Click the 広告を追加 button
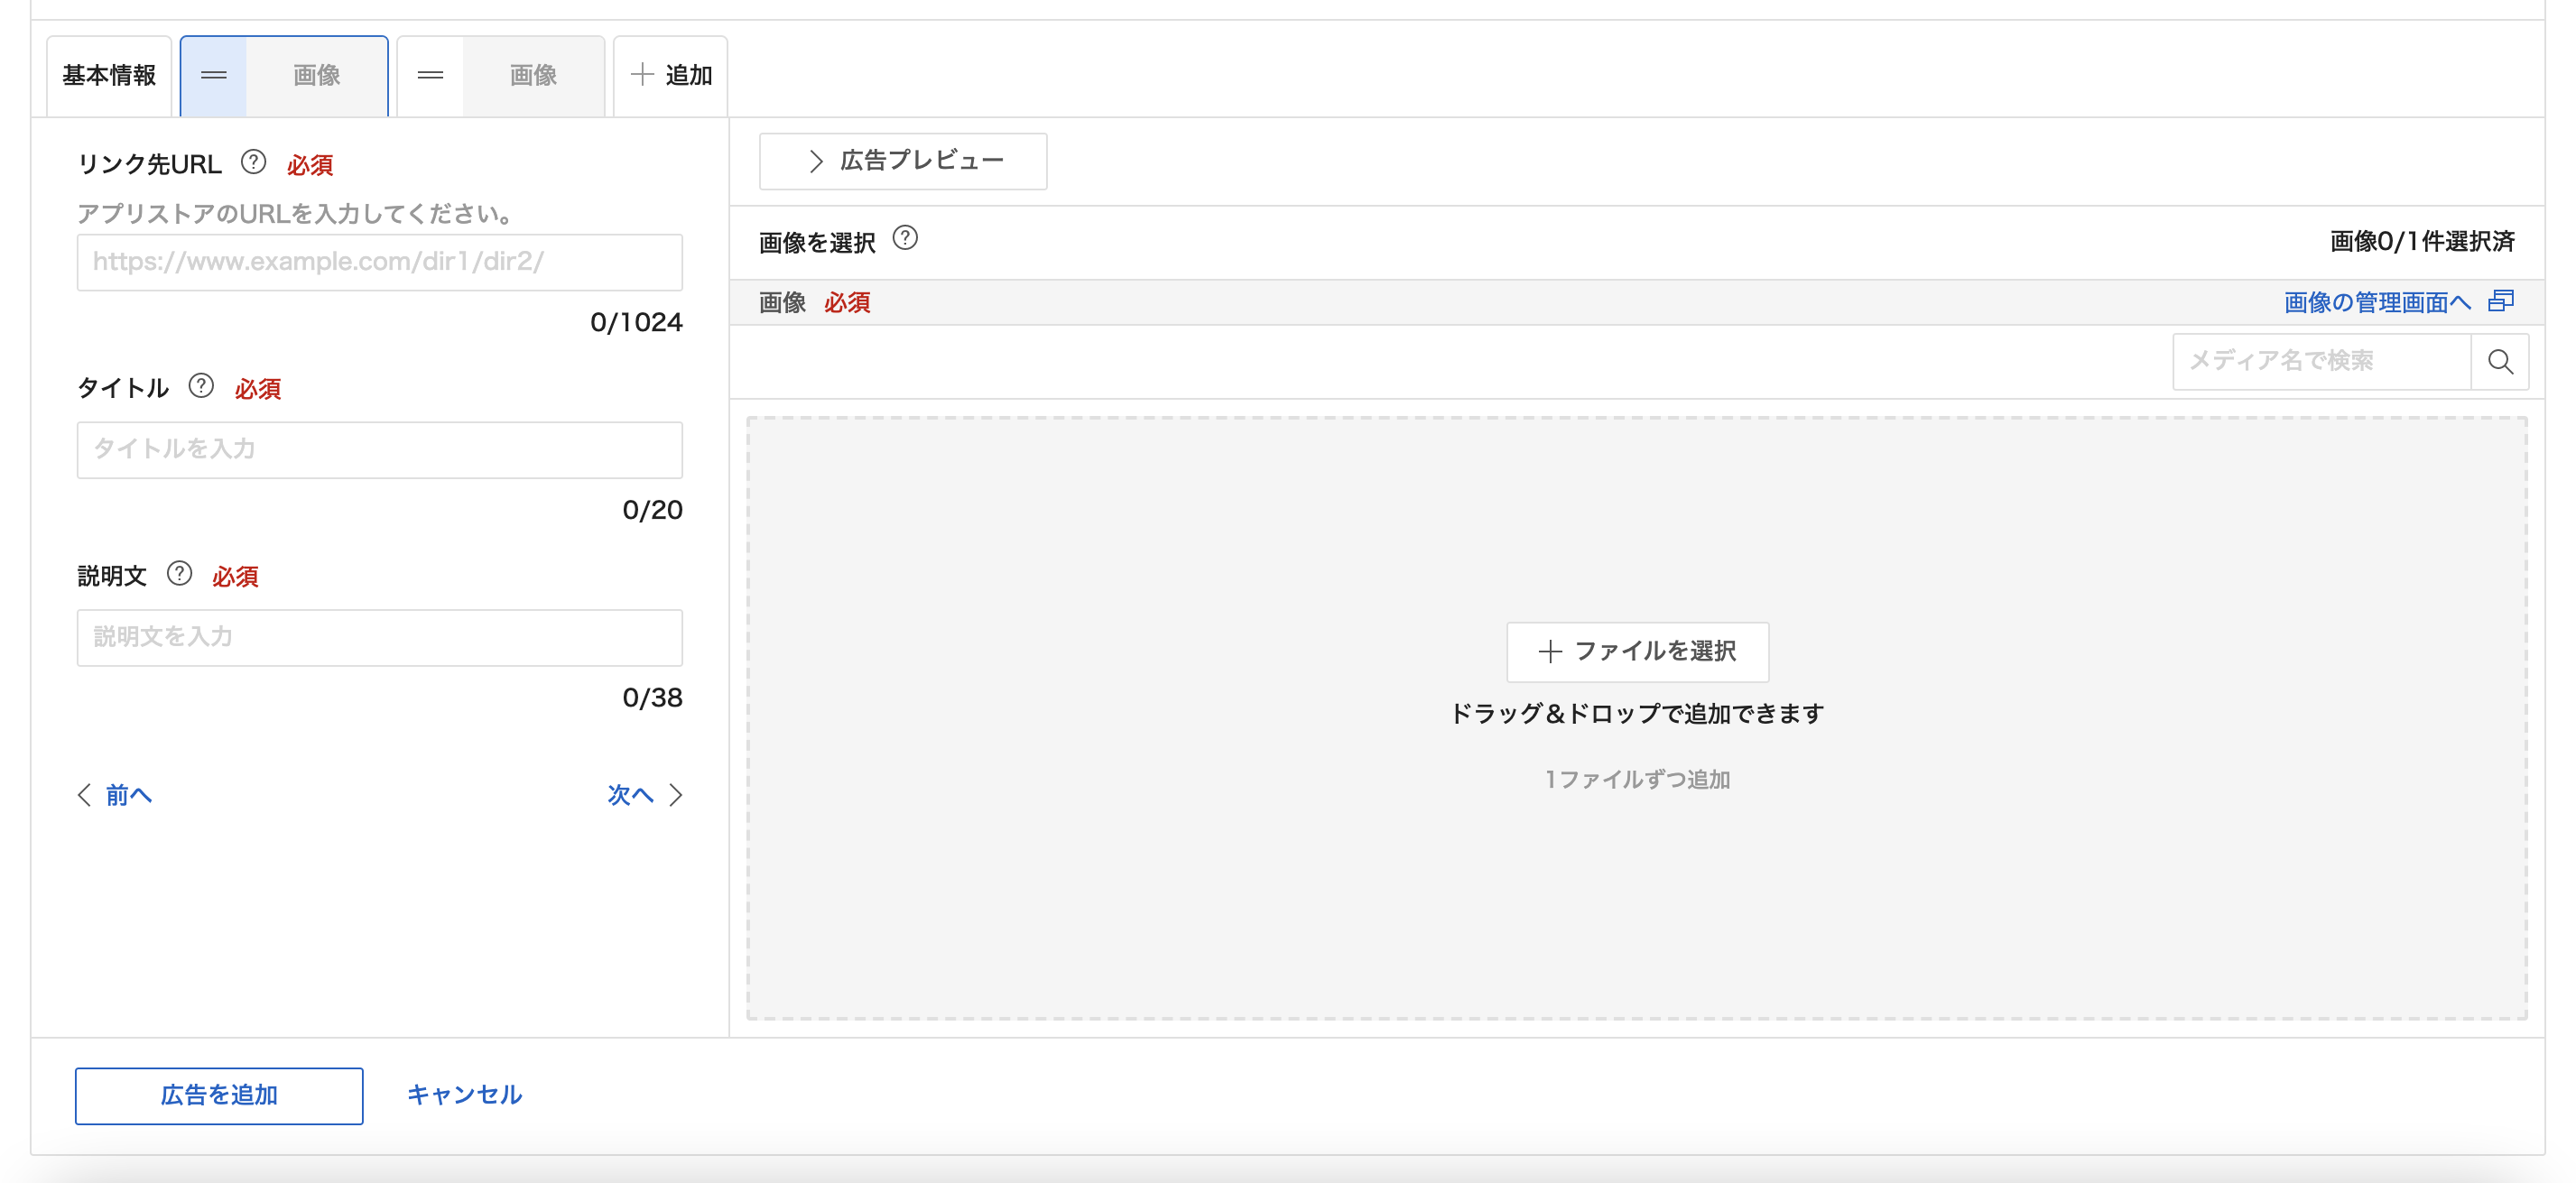The width and height of the screenshot is (2576, 1183). coord(218,1095)
